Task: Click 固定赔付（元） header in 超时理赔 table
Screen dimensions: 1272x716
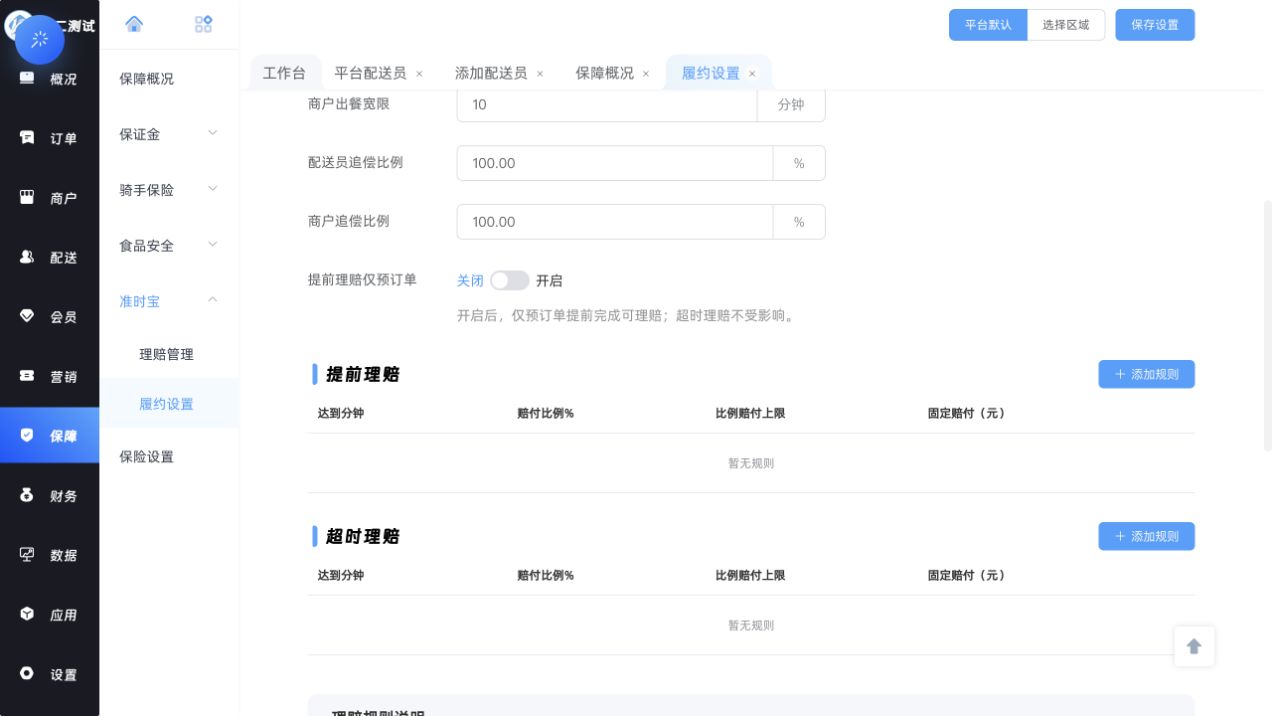Action: 966,575
